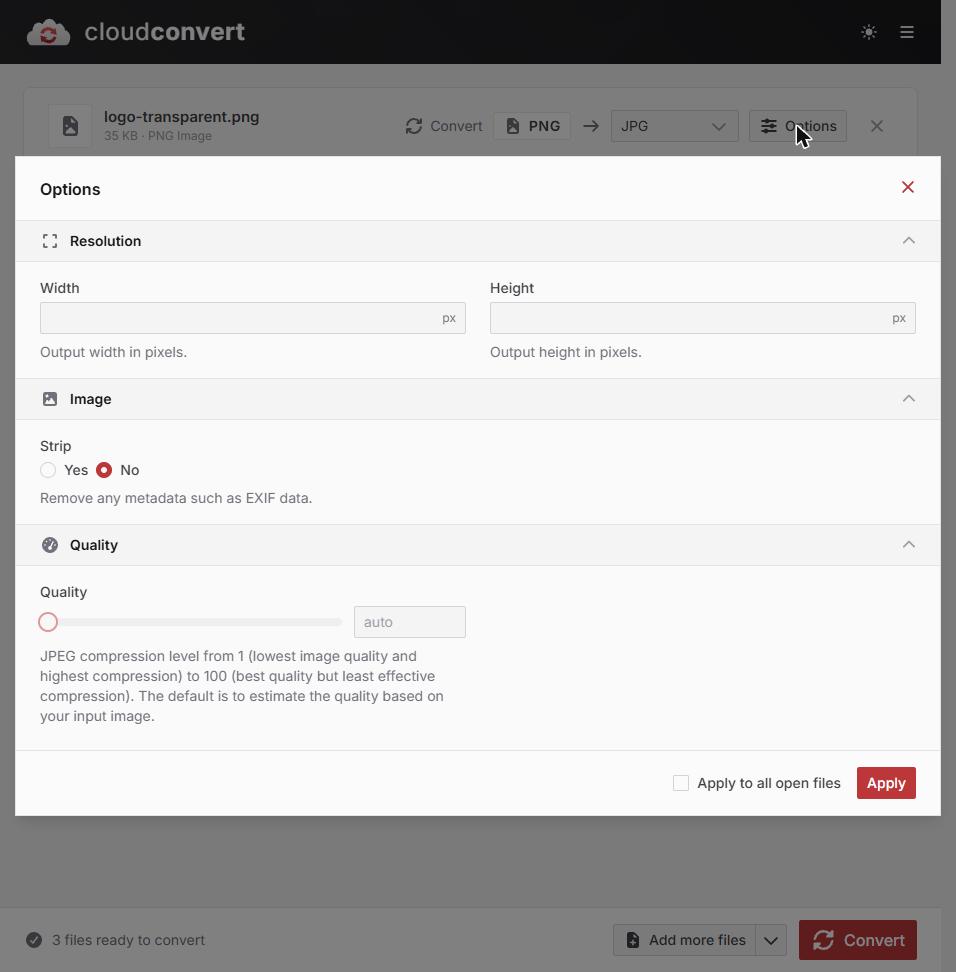Collapse the Resolution section
This screenshot has height=972, width=956.
(908, 241)
